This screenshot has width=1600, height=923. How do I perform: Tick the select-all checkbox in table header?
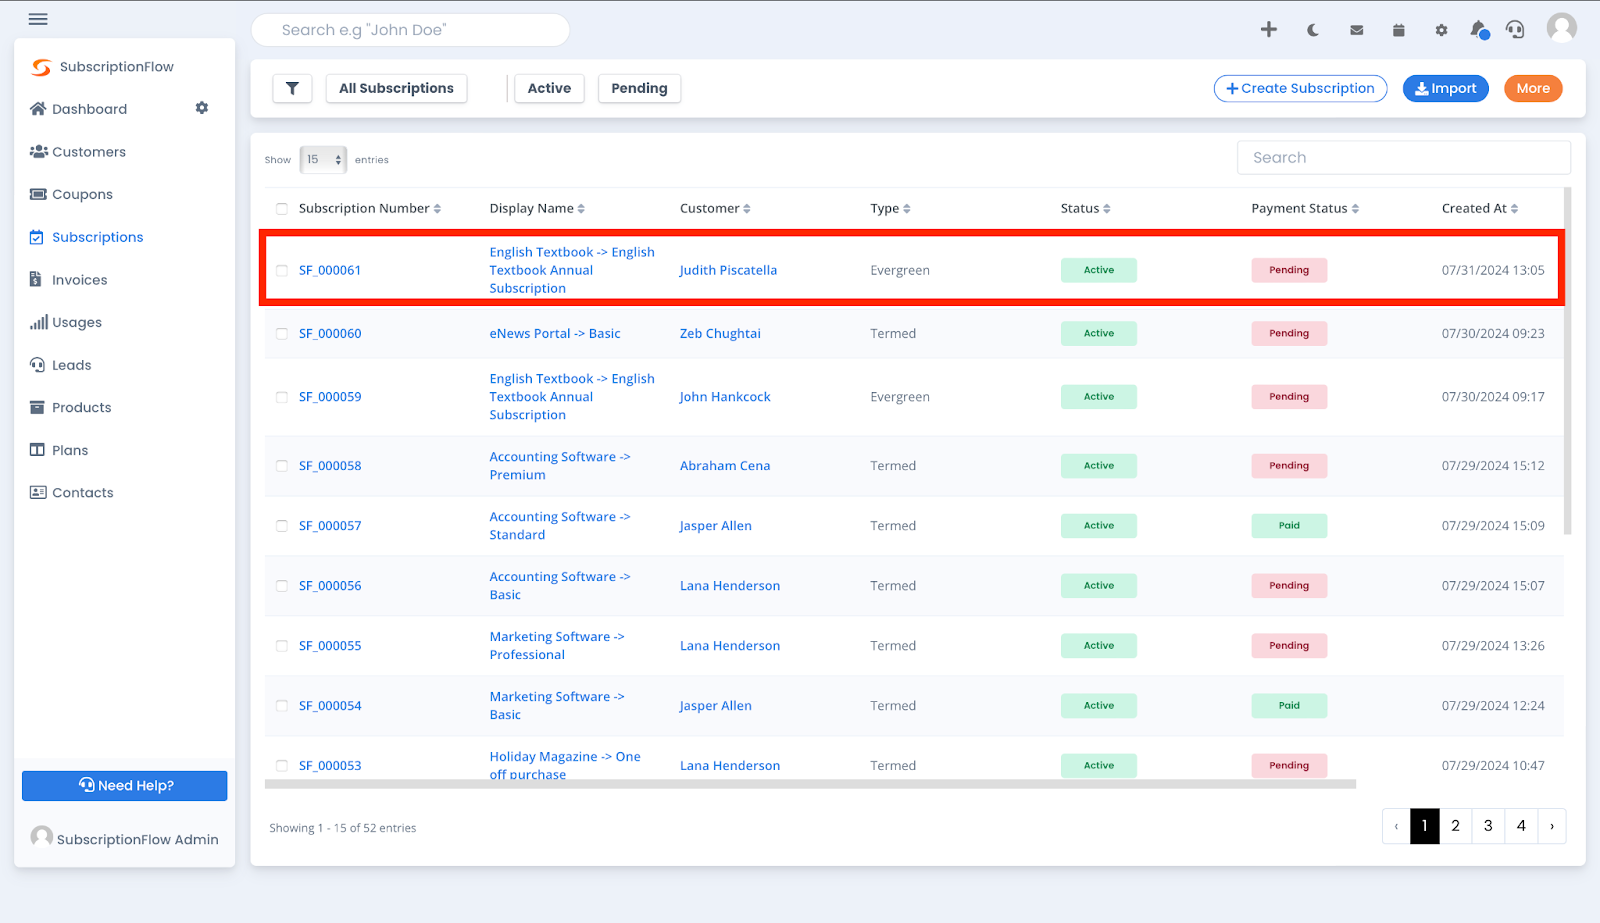pyautogui.click(x=282, y=209)
